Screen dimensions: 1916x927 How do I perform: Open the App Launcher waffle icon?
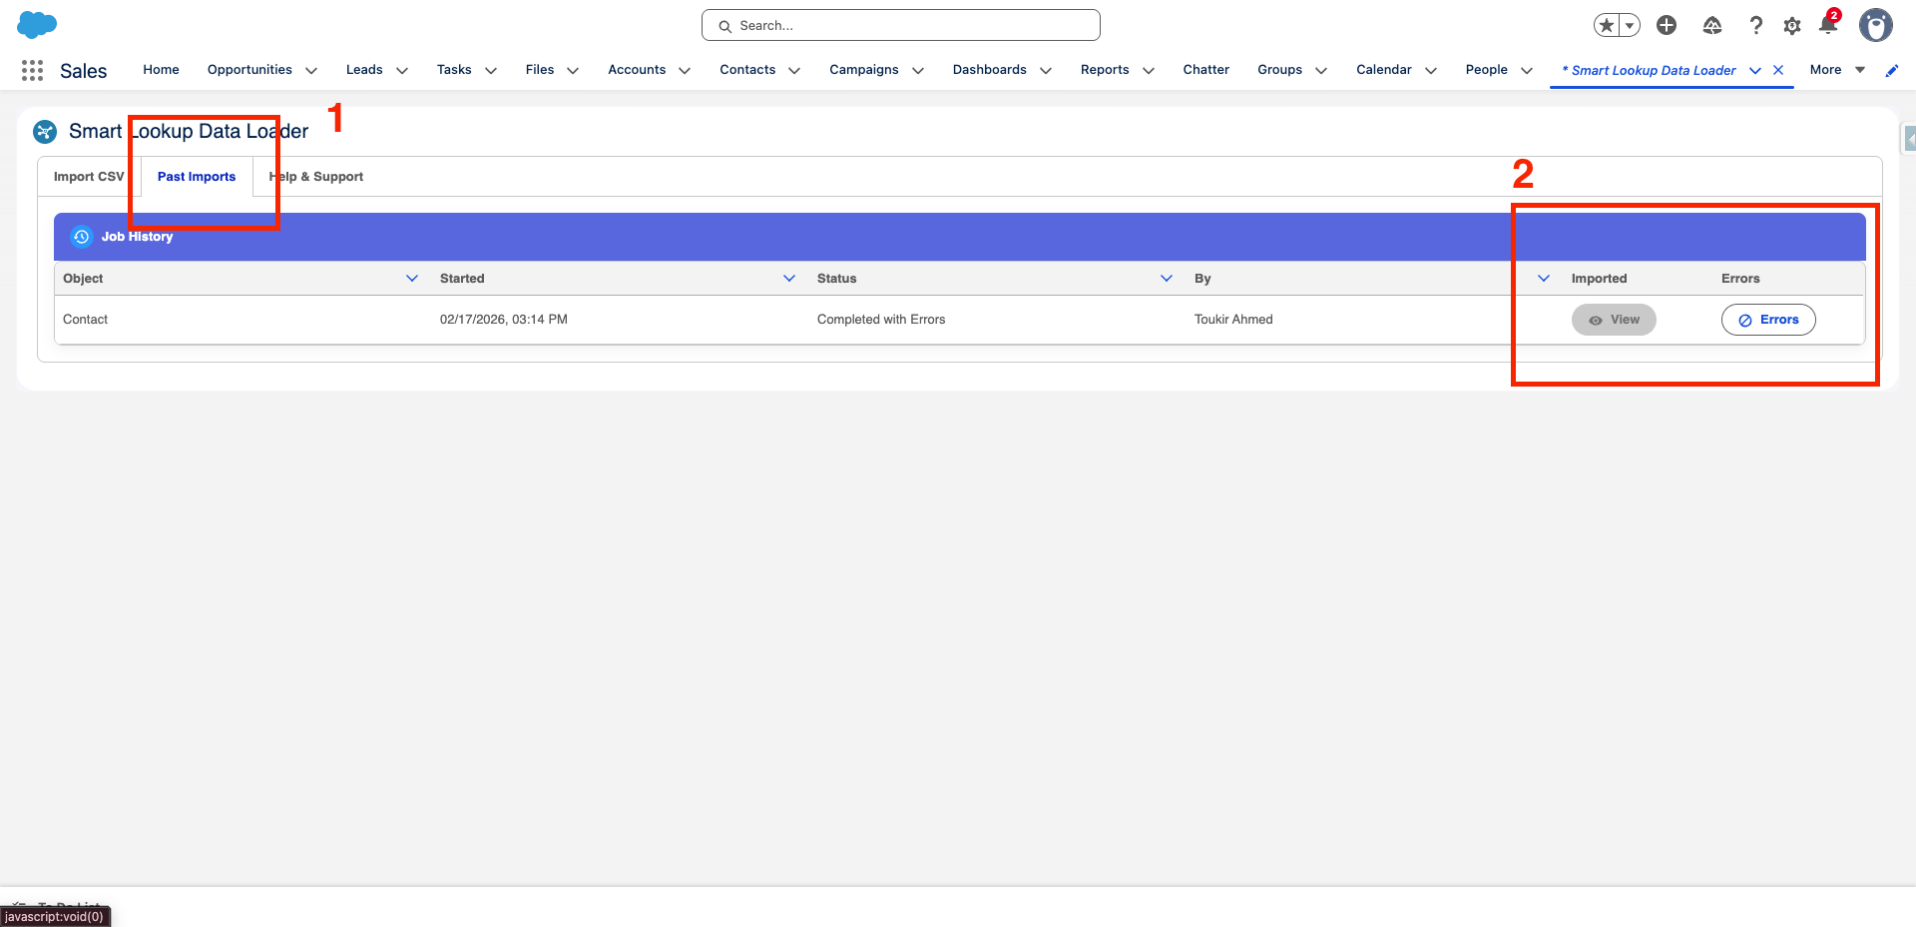tap(32, 70)
